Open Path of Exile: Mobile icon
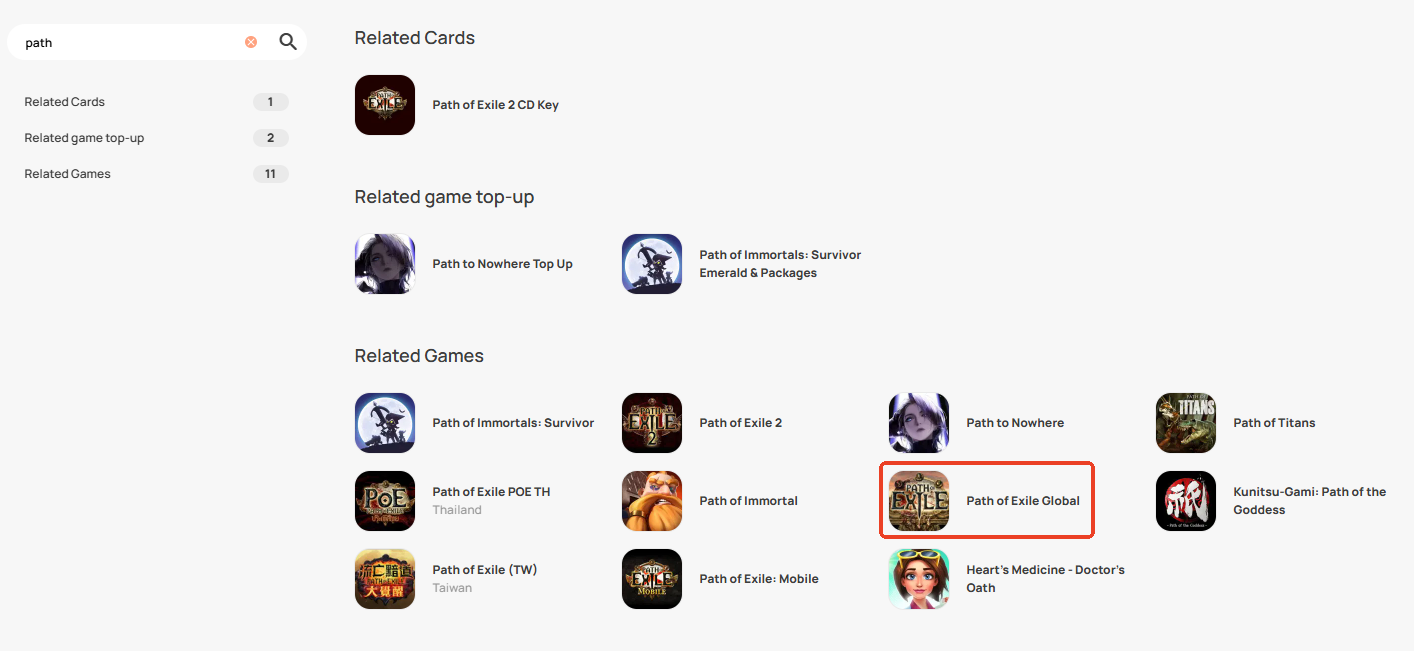The width and height of the screenshot is (1414, 651). [652, 579]
